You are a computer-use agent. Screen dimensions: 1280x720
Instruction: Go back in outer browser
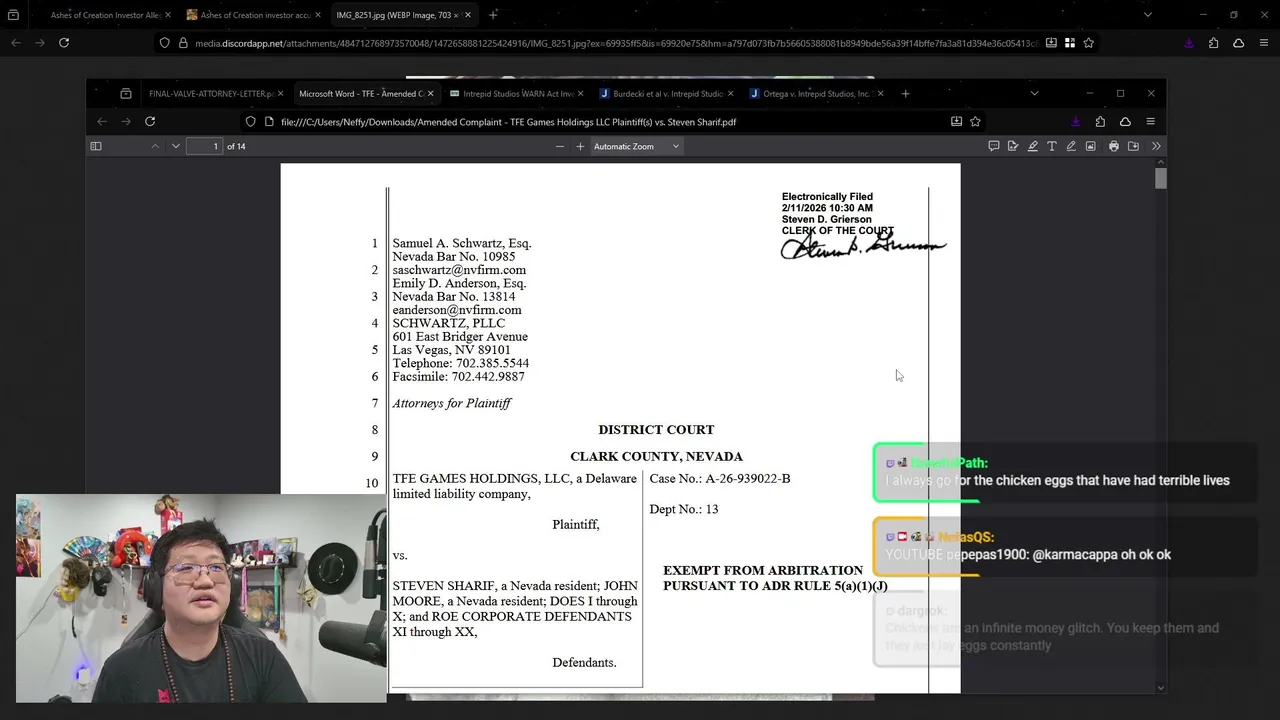16,43
